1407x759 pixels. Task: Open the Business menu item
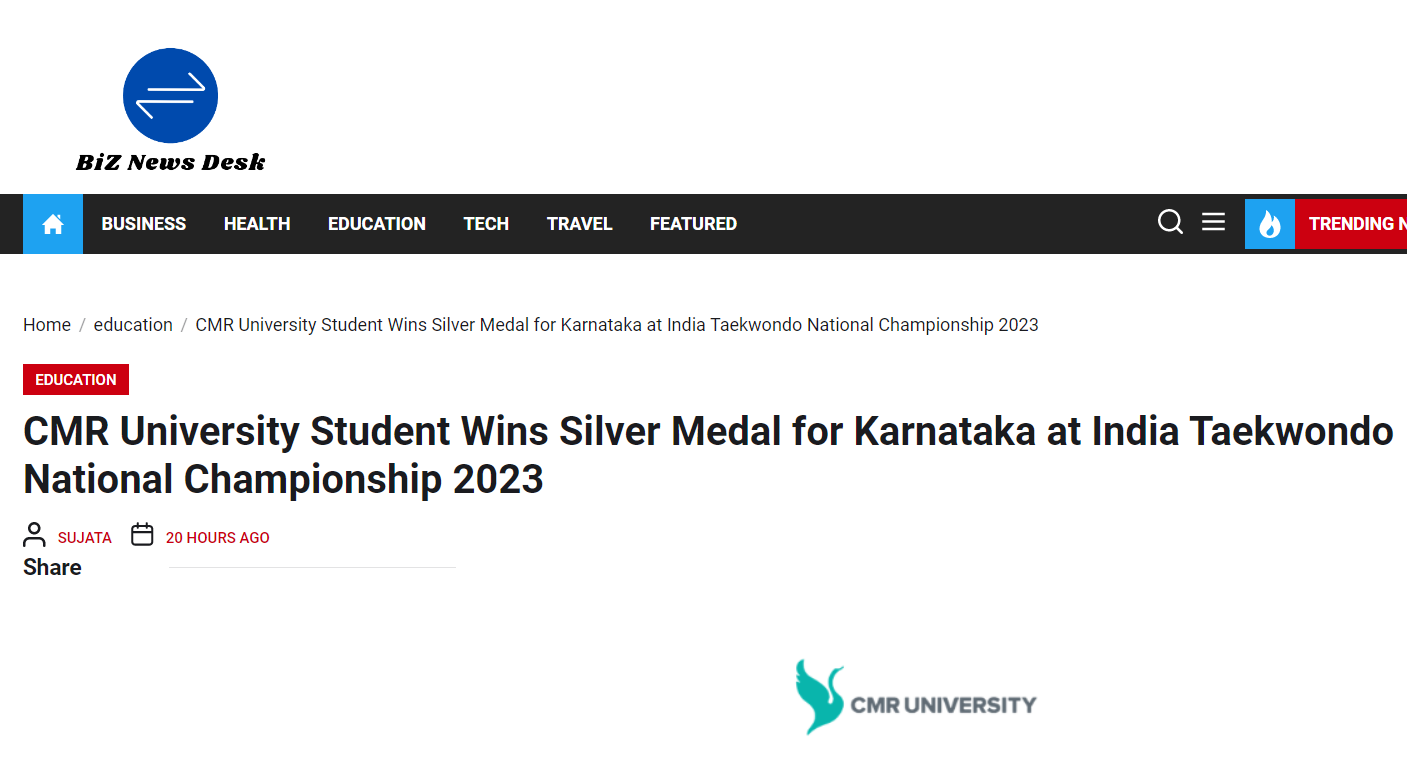coord(144,224)
